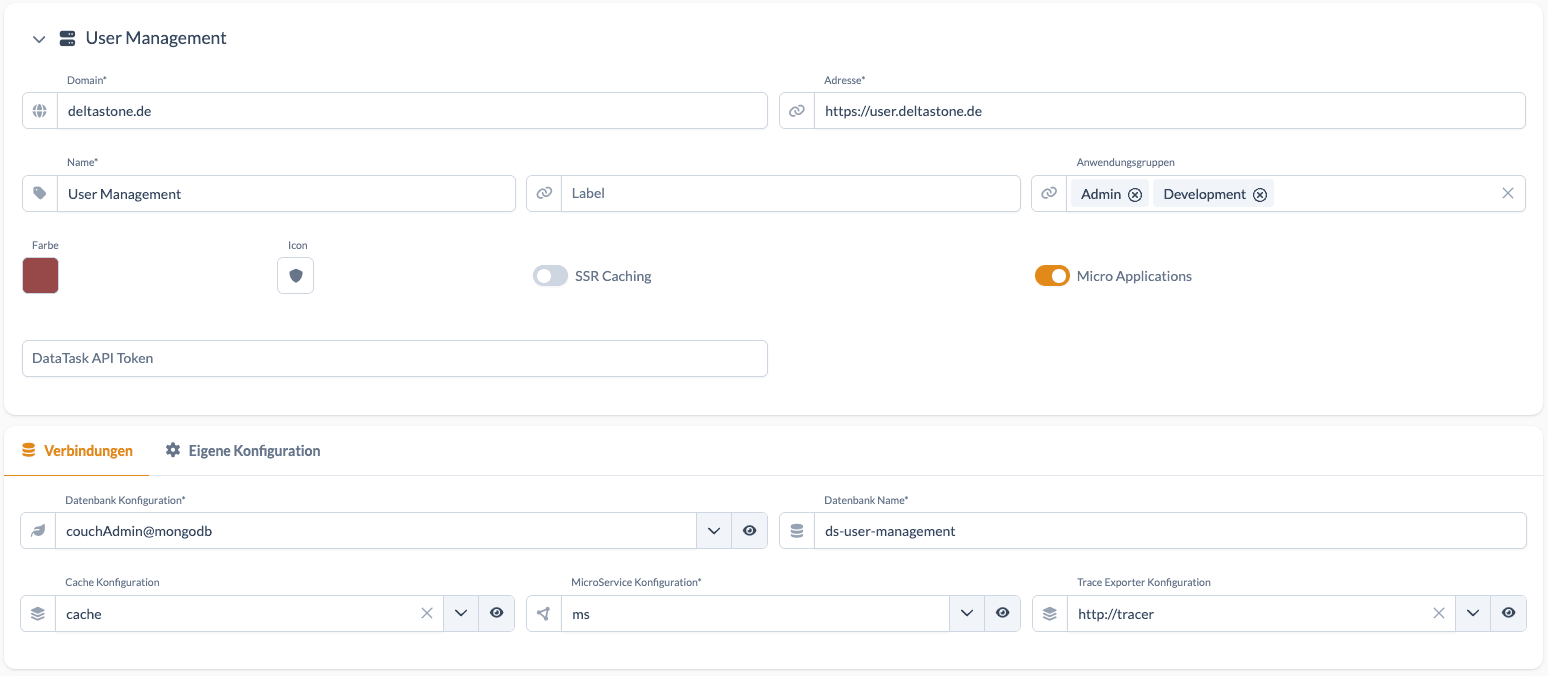Switch to the Eigene Konfiguration tab
This screenshot has width=1548, height=676.
(x=243, y=451)
